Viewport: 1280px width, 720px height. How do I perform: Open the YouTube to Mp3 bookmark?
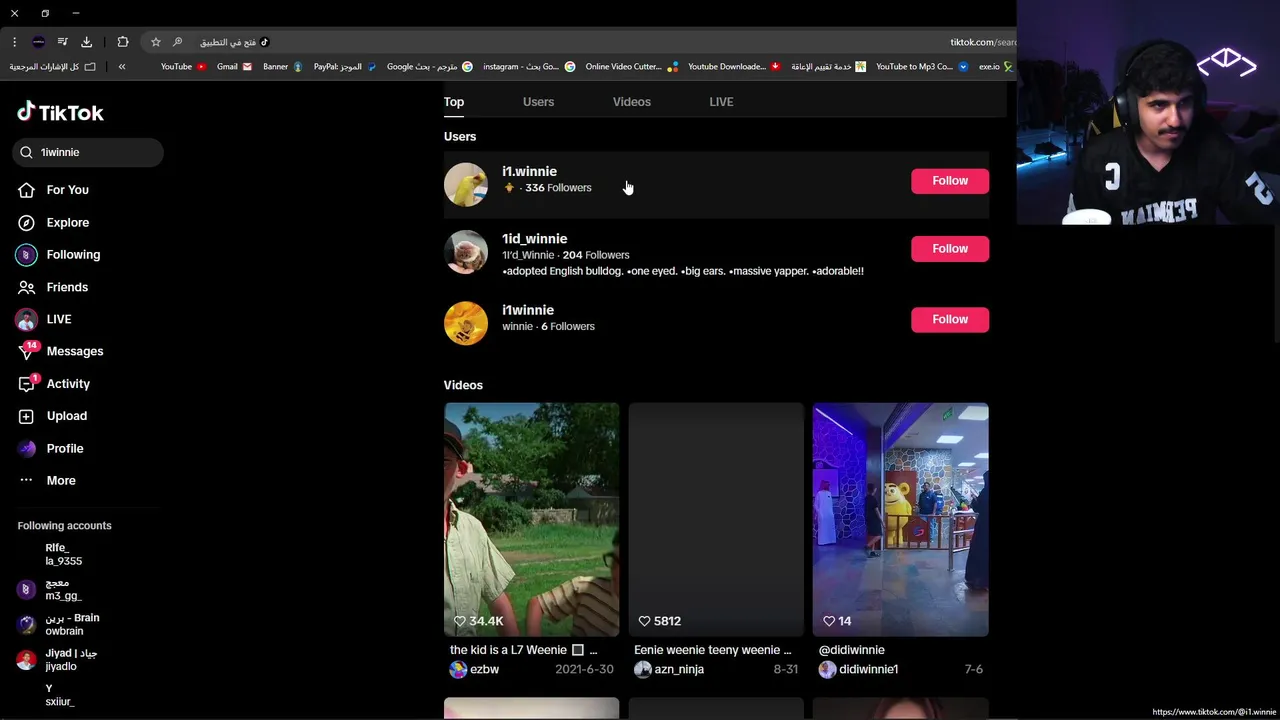[922, 67]
